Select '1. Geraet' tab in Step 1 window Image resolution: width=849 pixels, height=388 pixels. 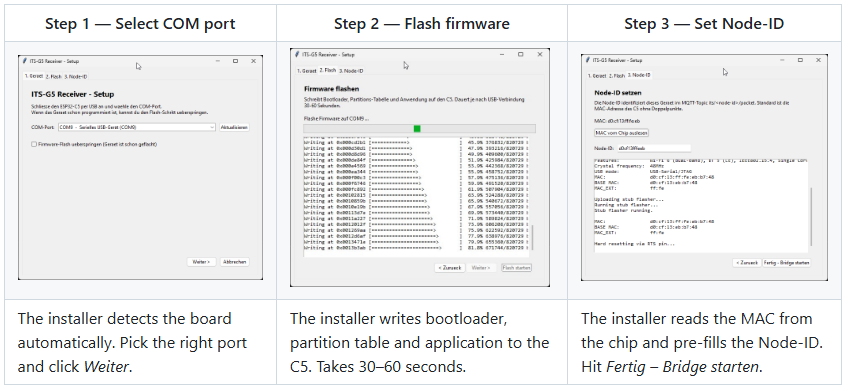coord(33,76)
